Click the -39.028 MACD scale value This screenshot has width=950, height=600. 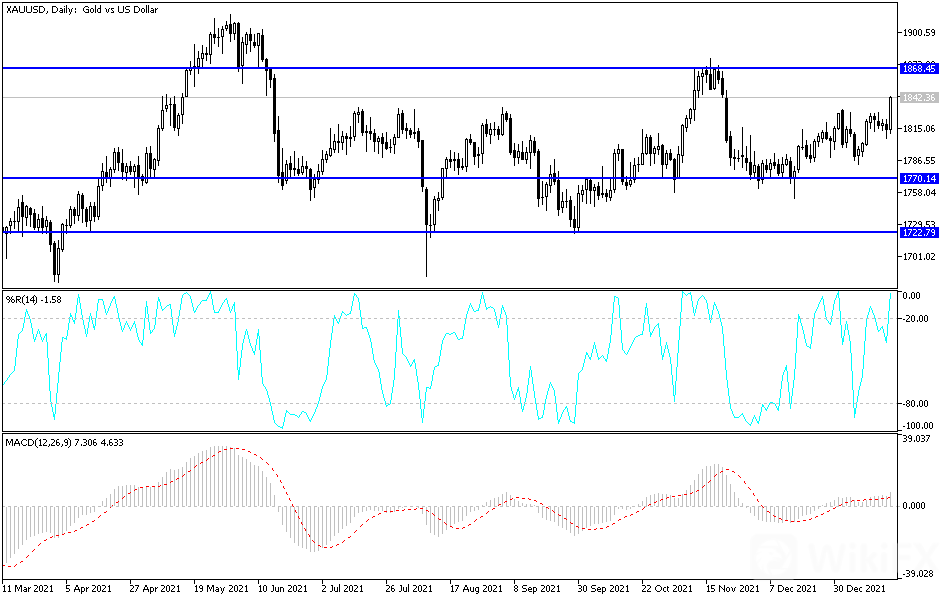pyautogui.click(x=916, y=574)
